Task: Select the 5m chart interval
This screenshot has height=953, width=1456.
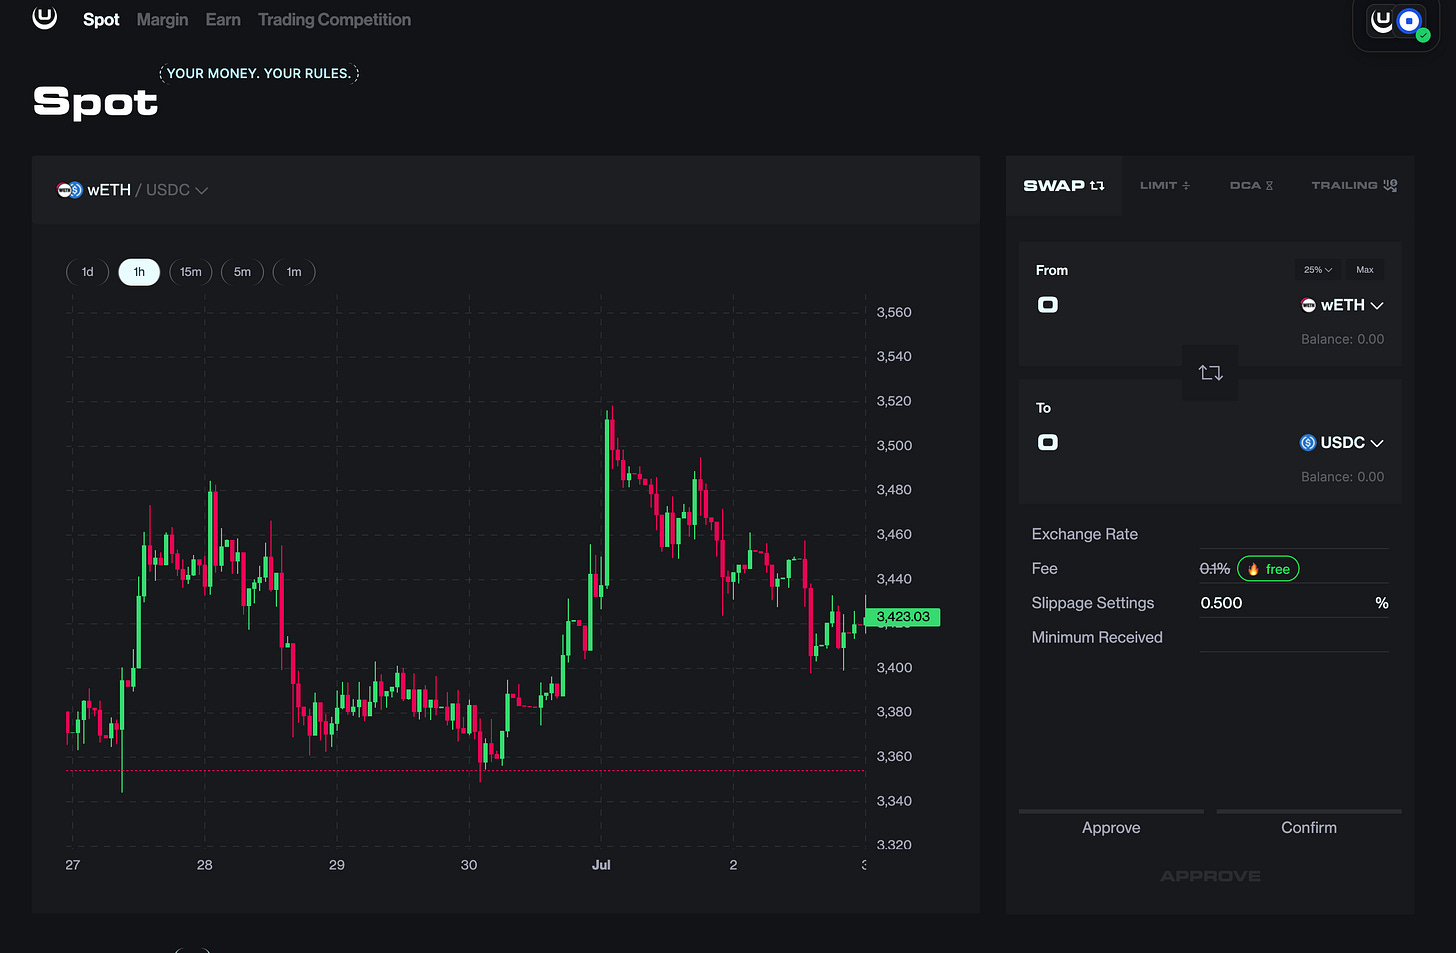Action: coord(242,272)
